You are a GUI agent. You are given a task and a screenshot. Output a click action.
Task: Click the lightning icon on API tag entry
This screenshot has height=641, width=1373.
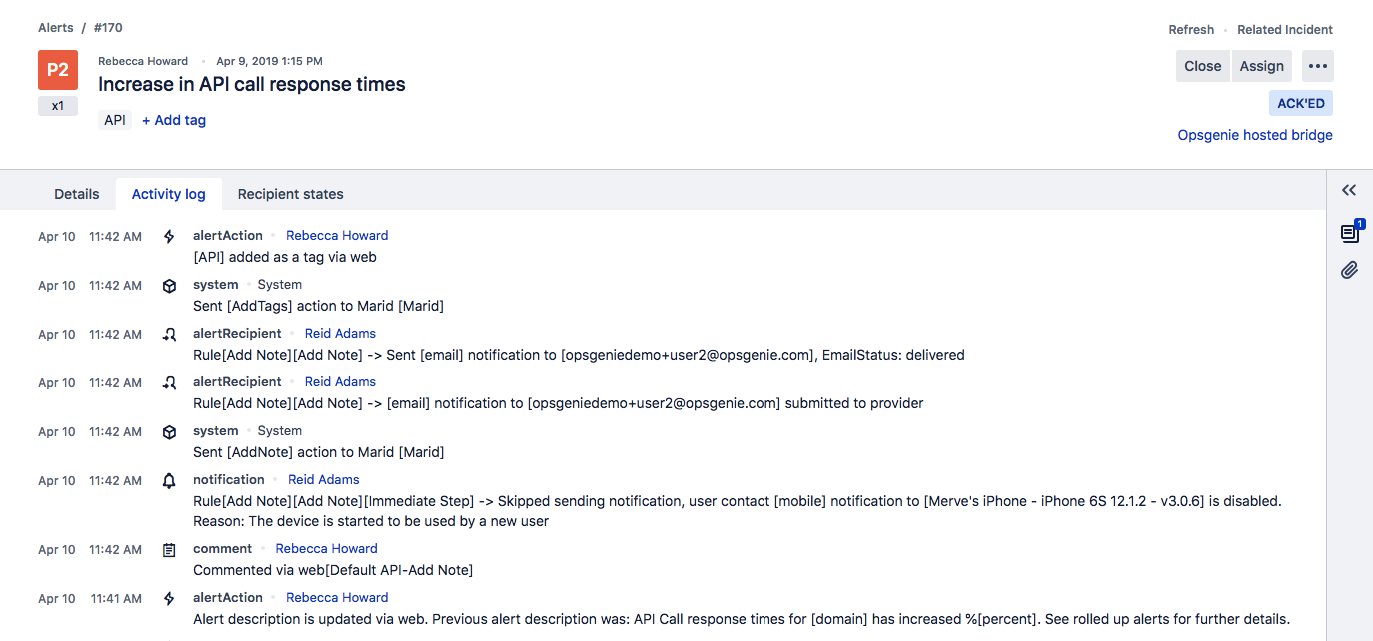point(169,237)
